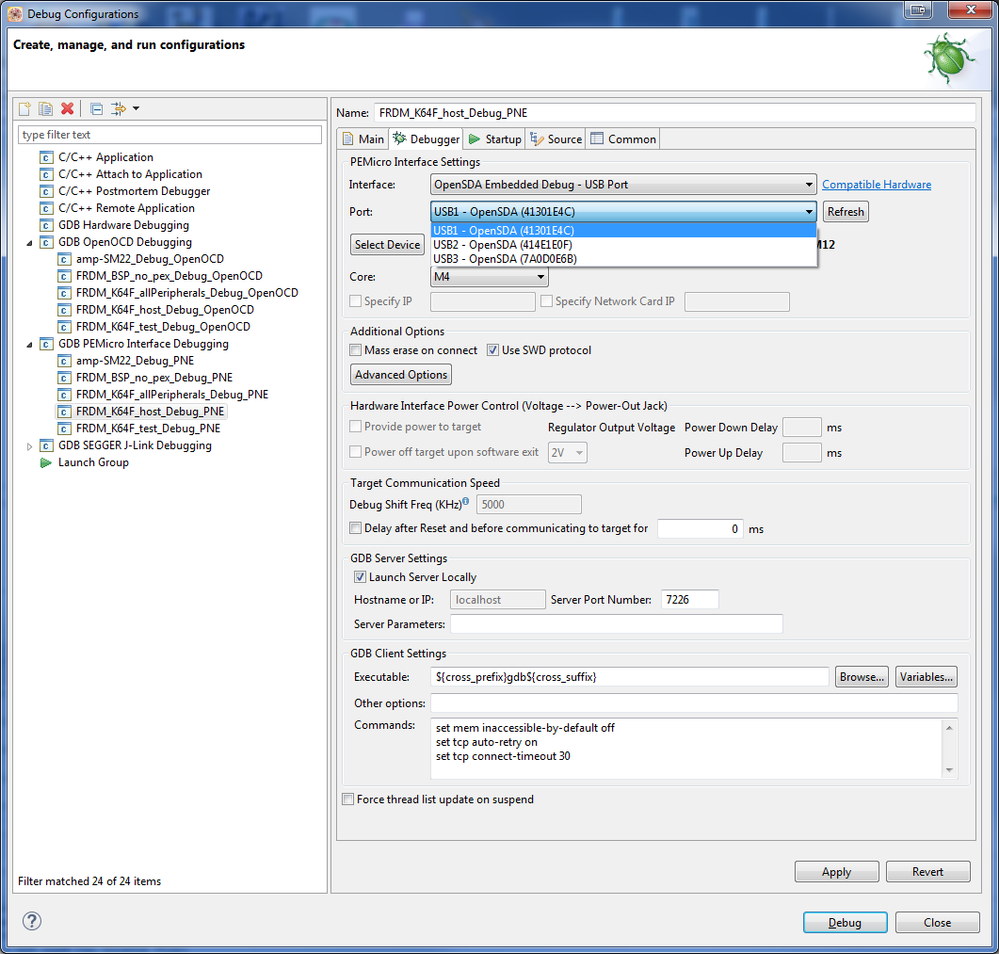The height and width of the screenshot is (954, 999).
Task: Click the Refresh ports button
Action: (x=845, y=212)
